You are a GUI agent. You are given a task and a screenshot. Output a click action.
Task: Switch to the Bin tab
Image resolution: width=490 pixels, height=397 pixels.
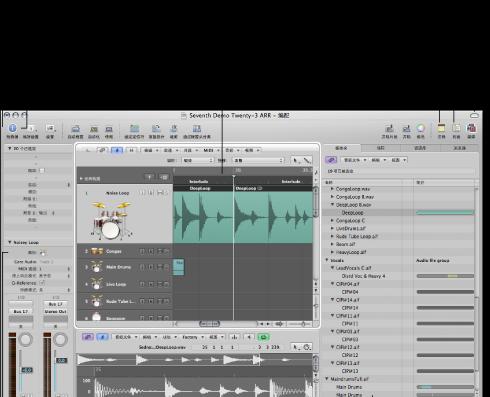tap(341, 148)
